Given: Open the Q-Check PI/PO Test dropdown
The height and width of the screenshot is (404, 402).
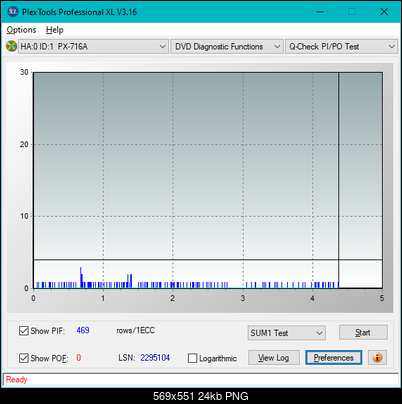Looking at the screenshot, I should tap(341, 47).
